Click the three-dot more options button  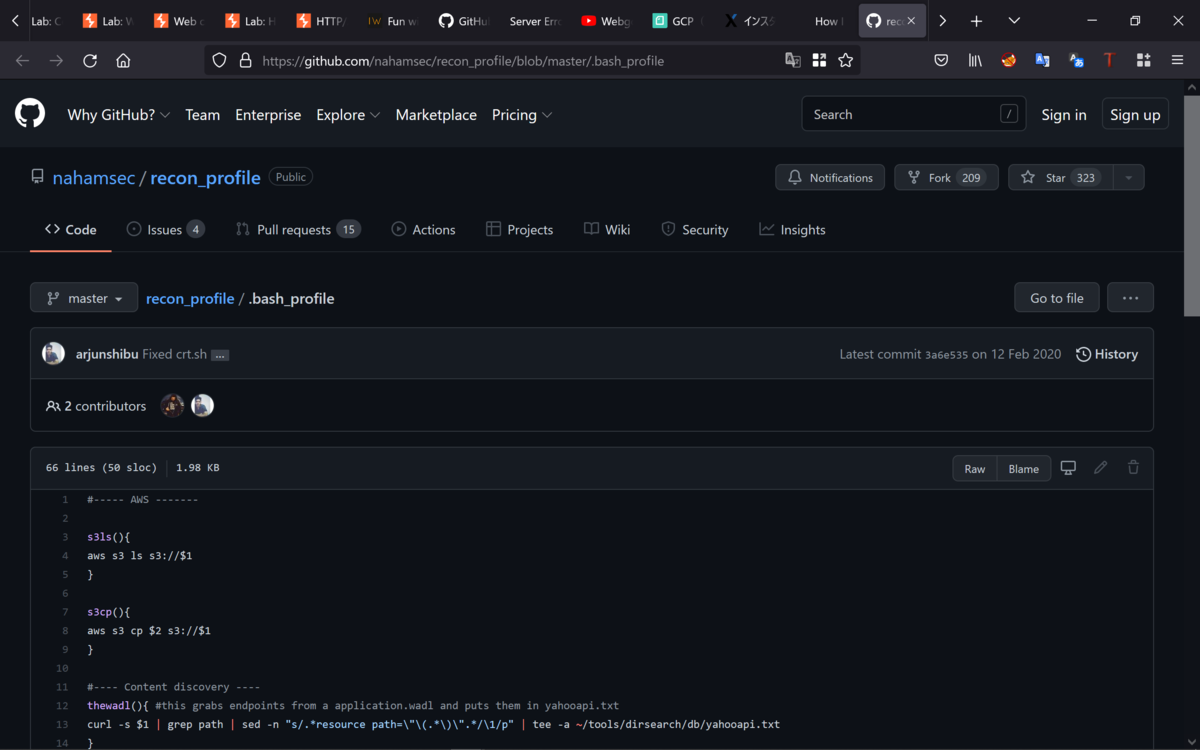1130,297
